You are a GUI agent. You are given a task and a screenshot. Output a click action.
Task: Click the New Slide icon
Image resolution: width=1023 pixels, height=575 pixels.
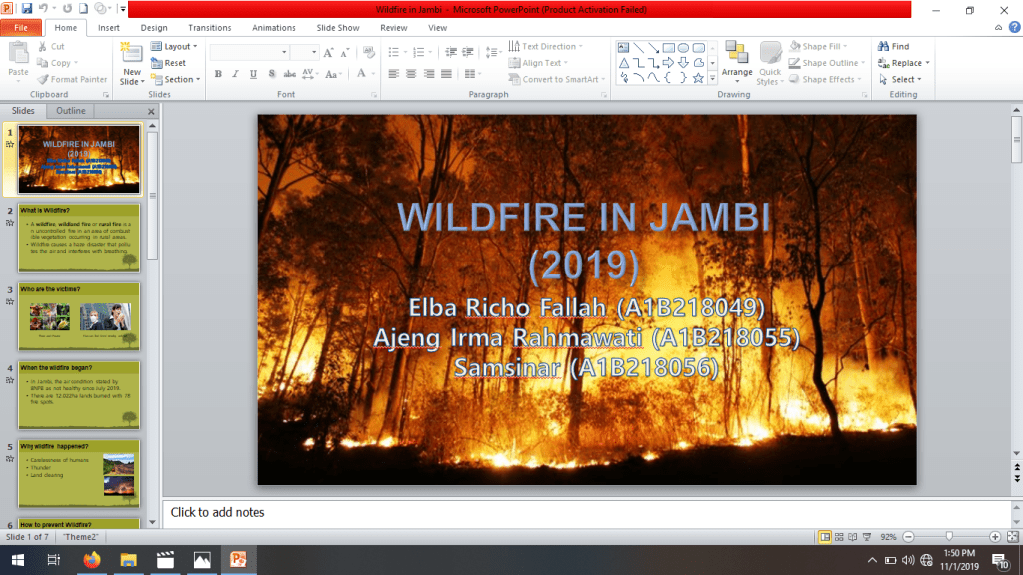tap(132, 55)
